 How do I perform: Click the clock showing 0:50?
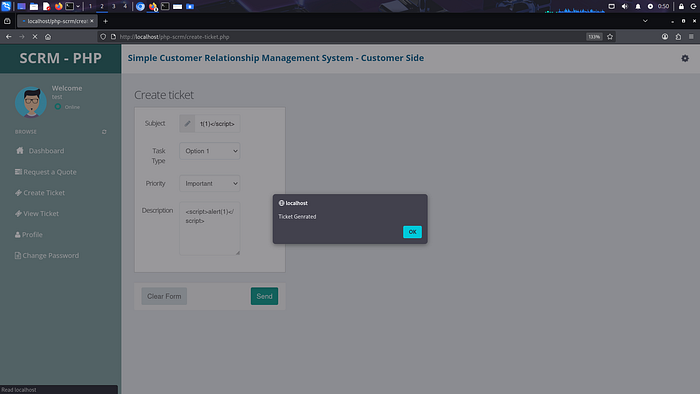pos(663,6)
